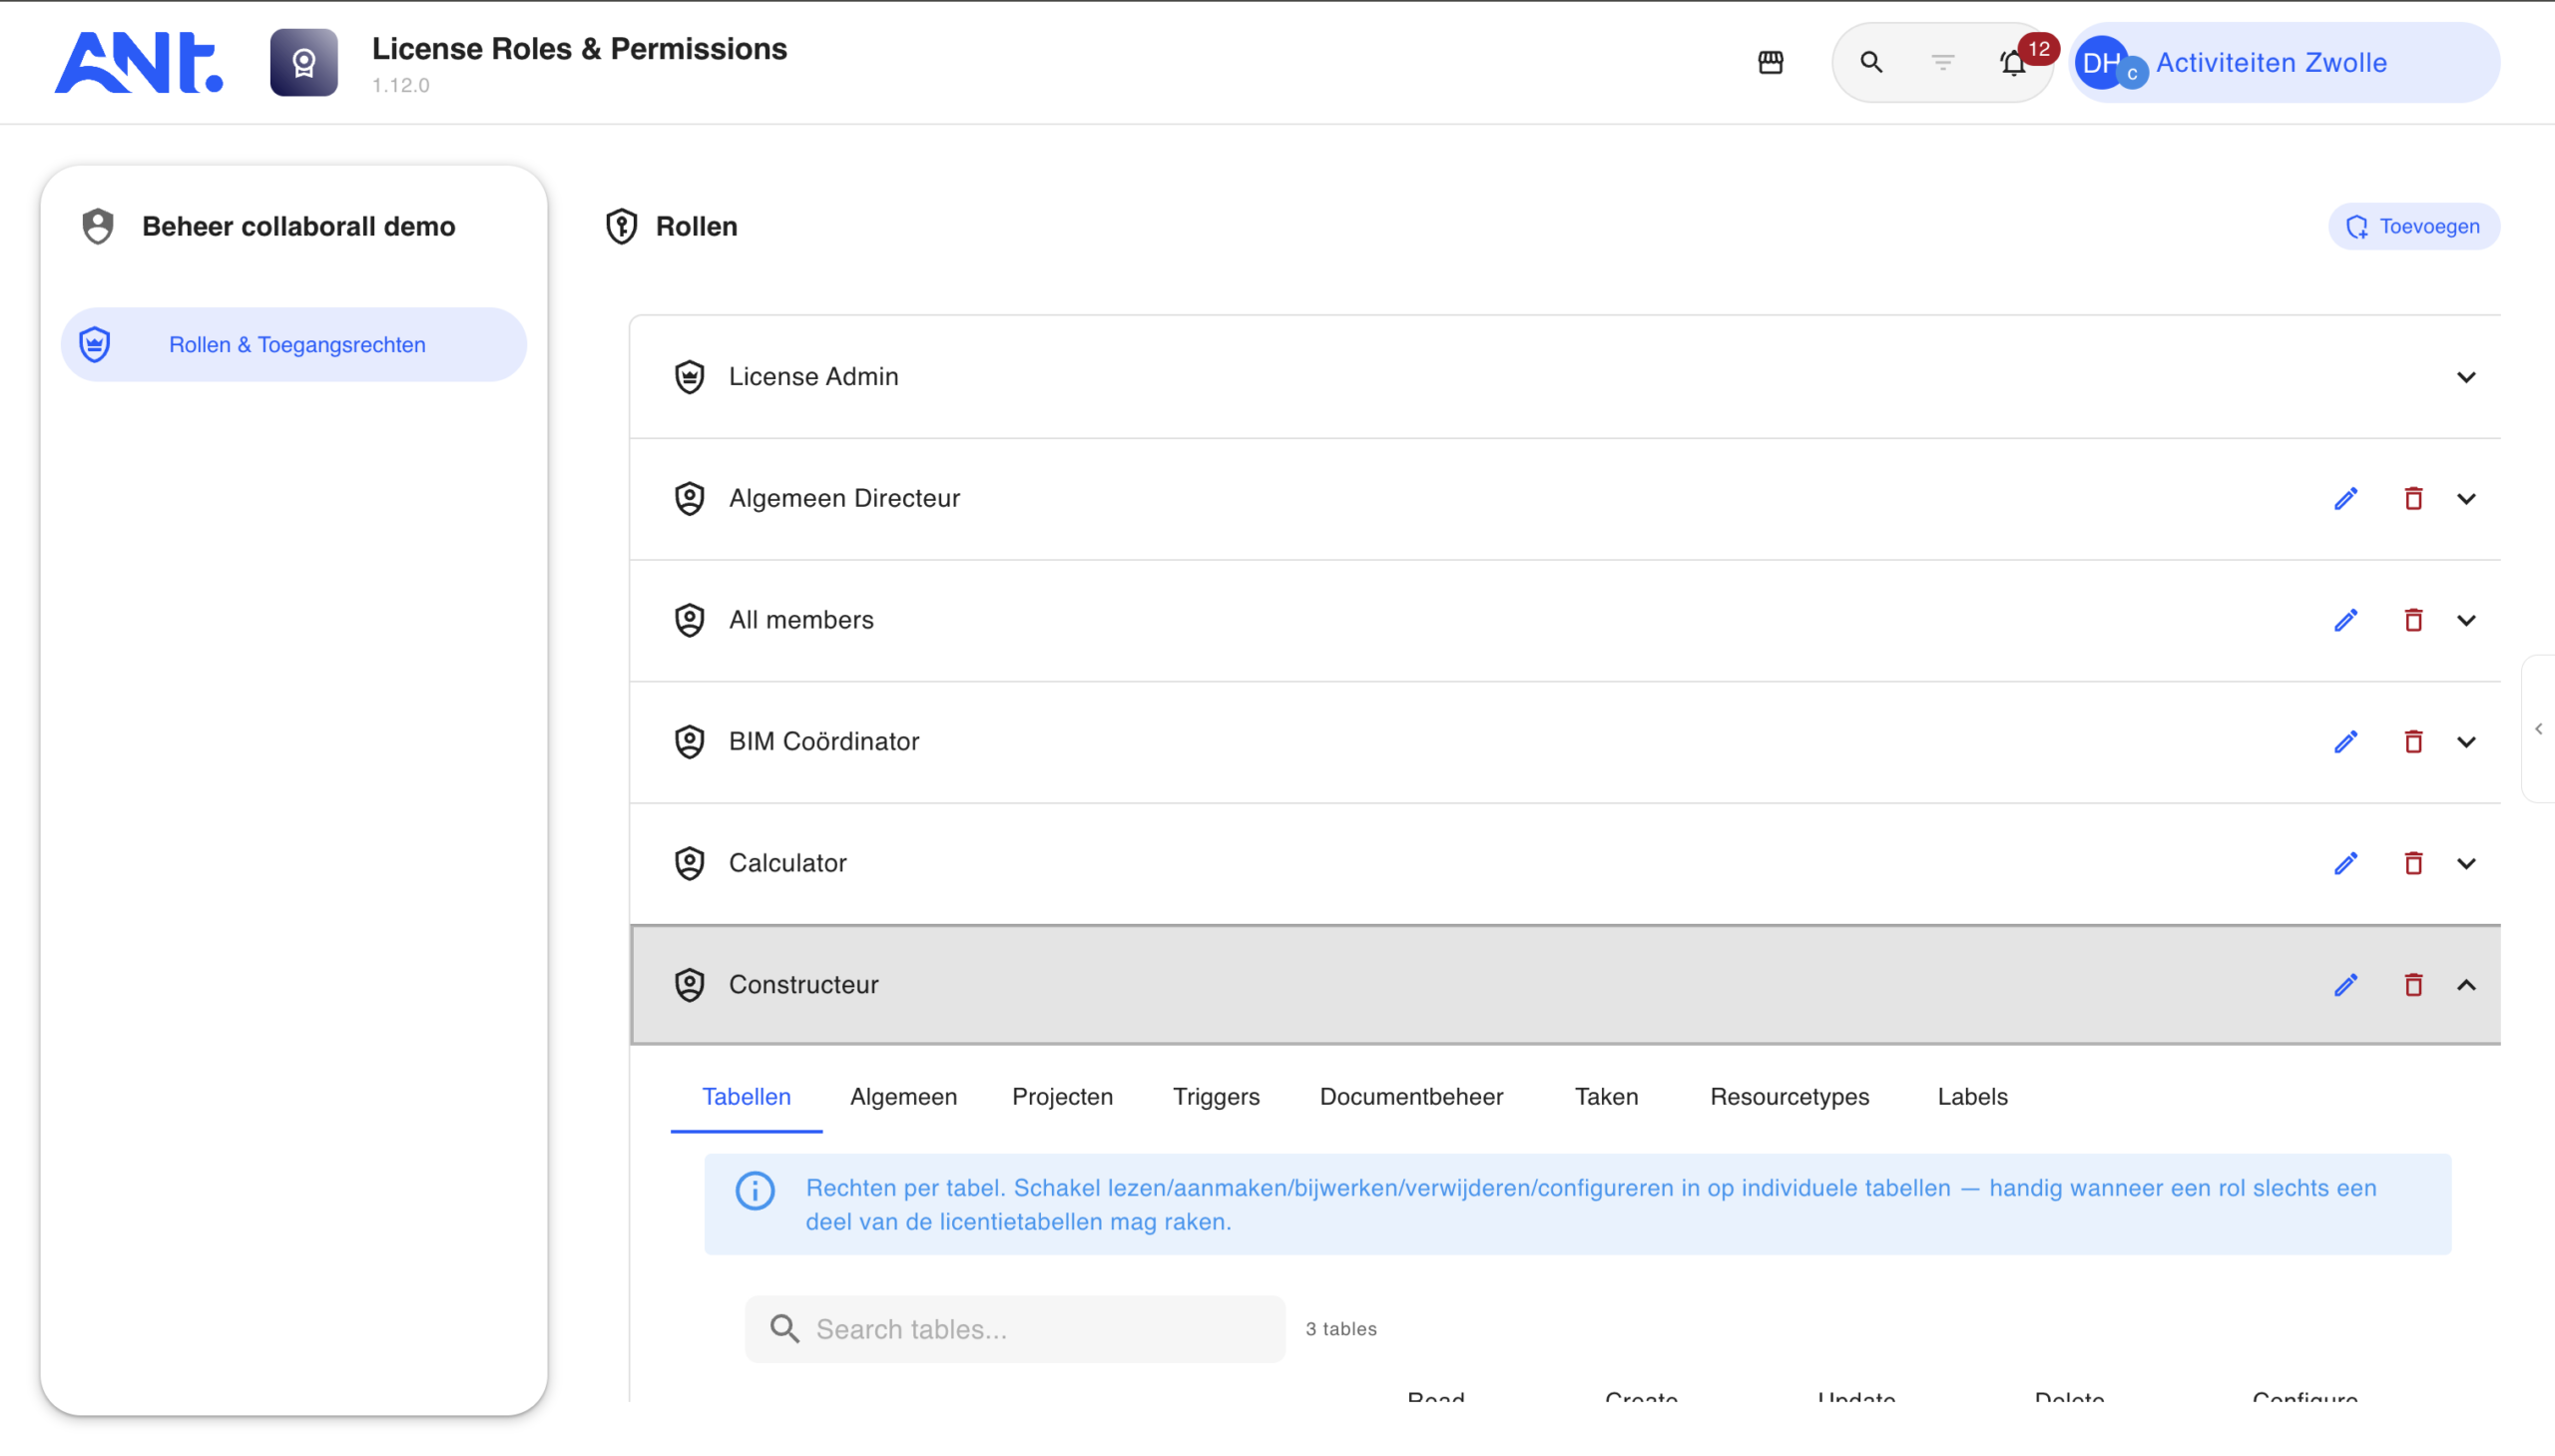Delete the All members role
Viewport: 2555px width, 1456px height.
click(x=2413, y=620)
